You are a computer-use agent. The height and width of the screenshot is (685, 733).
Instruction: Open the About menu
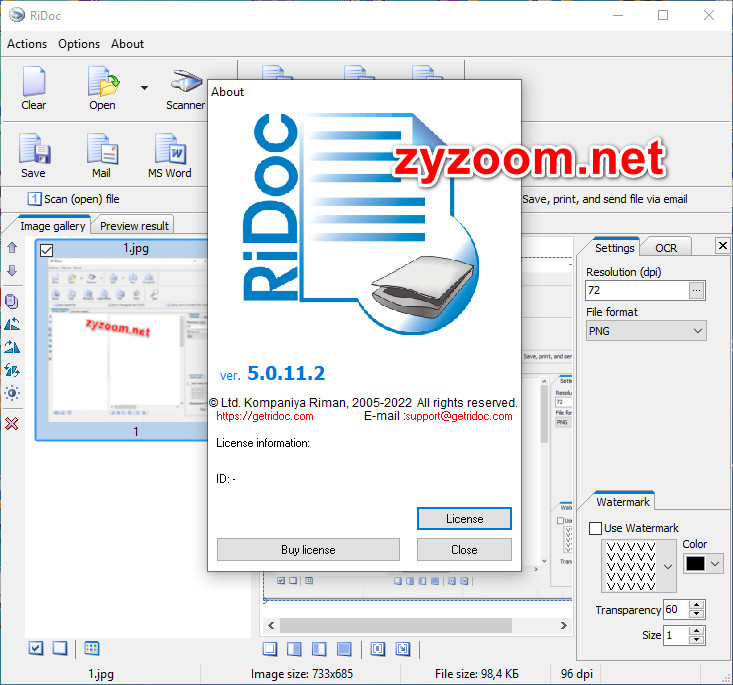click(x=127, y=44)
